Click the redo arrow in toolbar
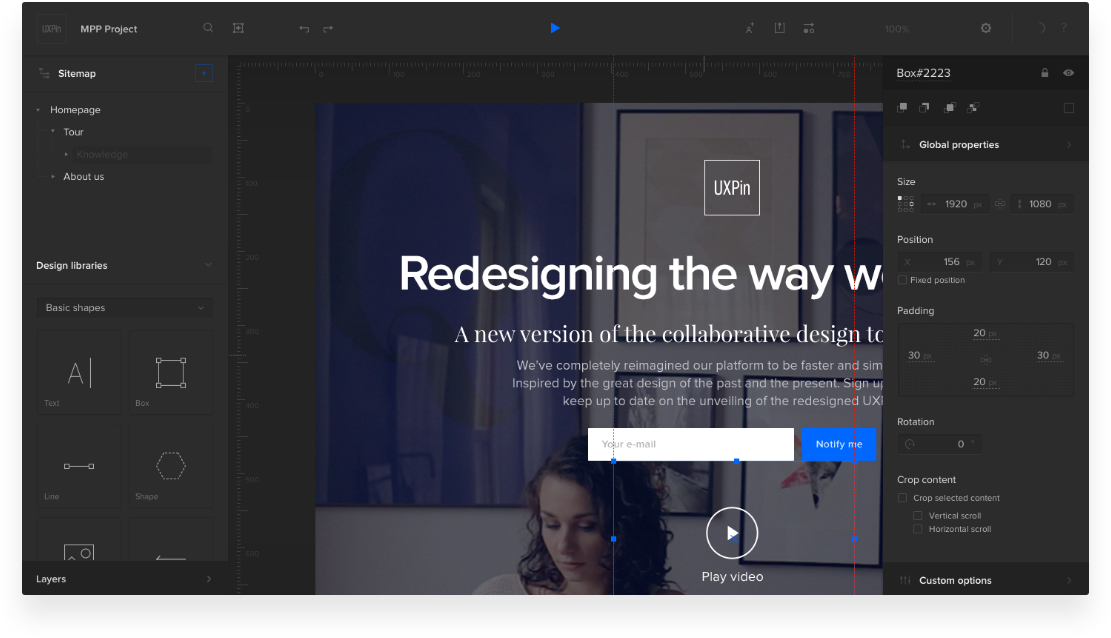This screenshot has width=1111, height=638. (328, 29)
